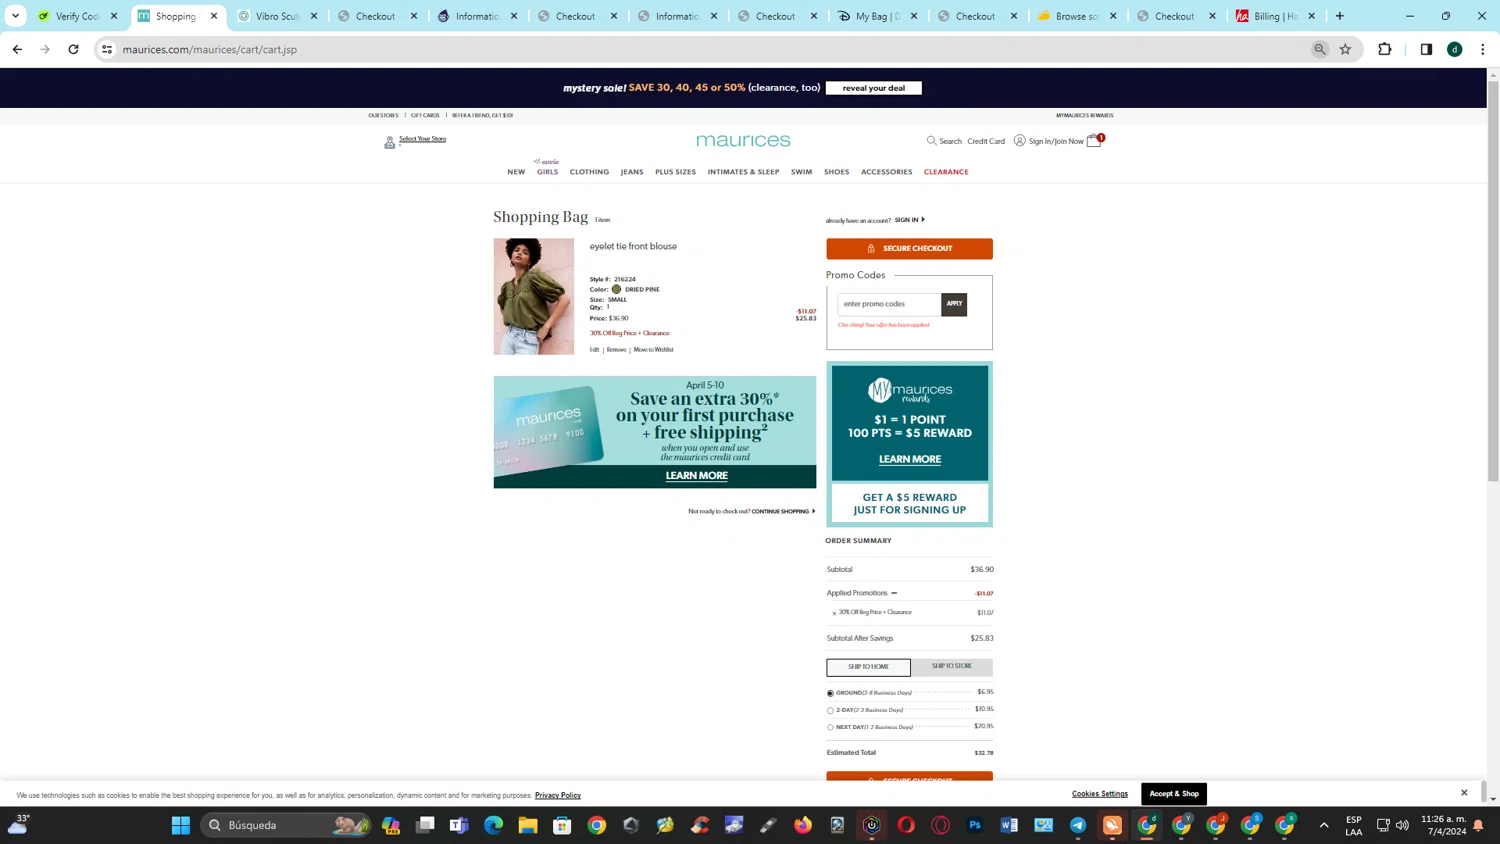Switch to the Billing browser tab
Screen dimensions: 1500x844
coord(1276,16)
